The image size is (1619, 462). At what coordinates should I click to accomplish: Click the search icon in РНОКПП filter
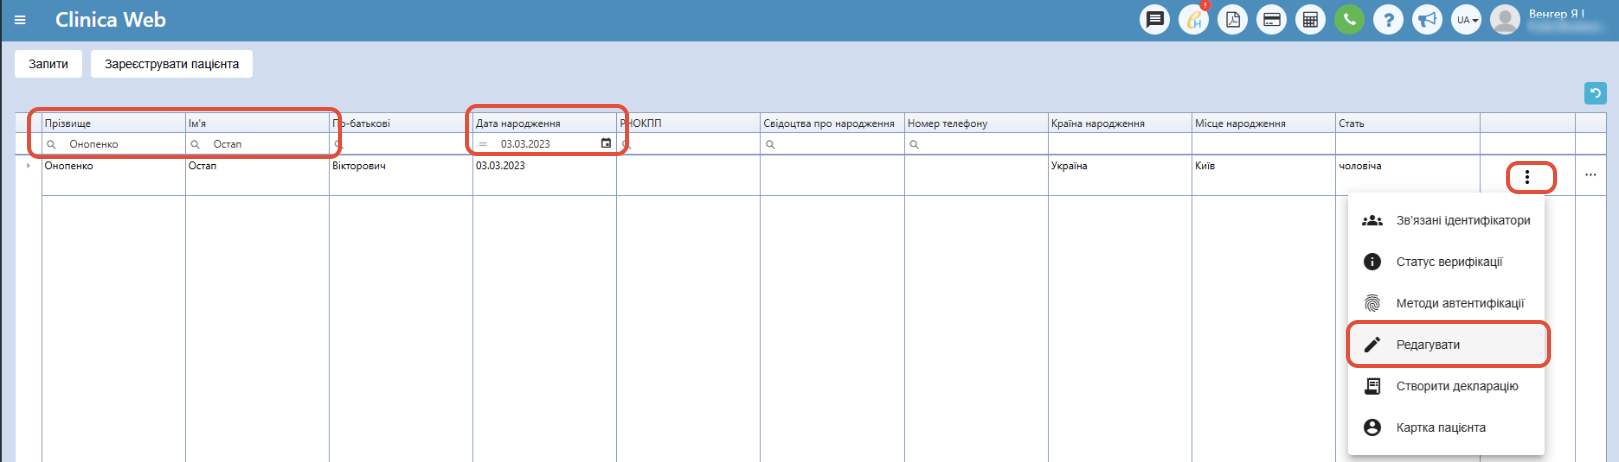[626, 145]
